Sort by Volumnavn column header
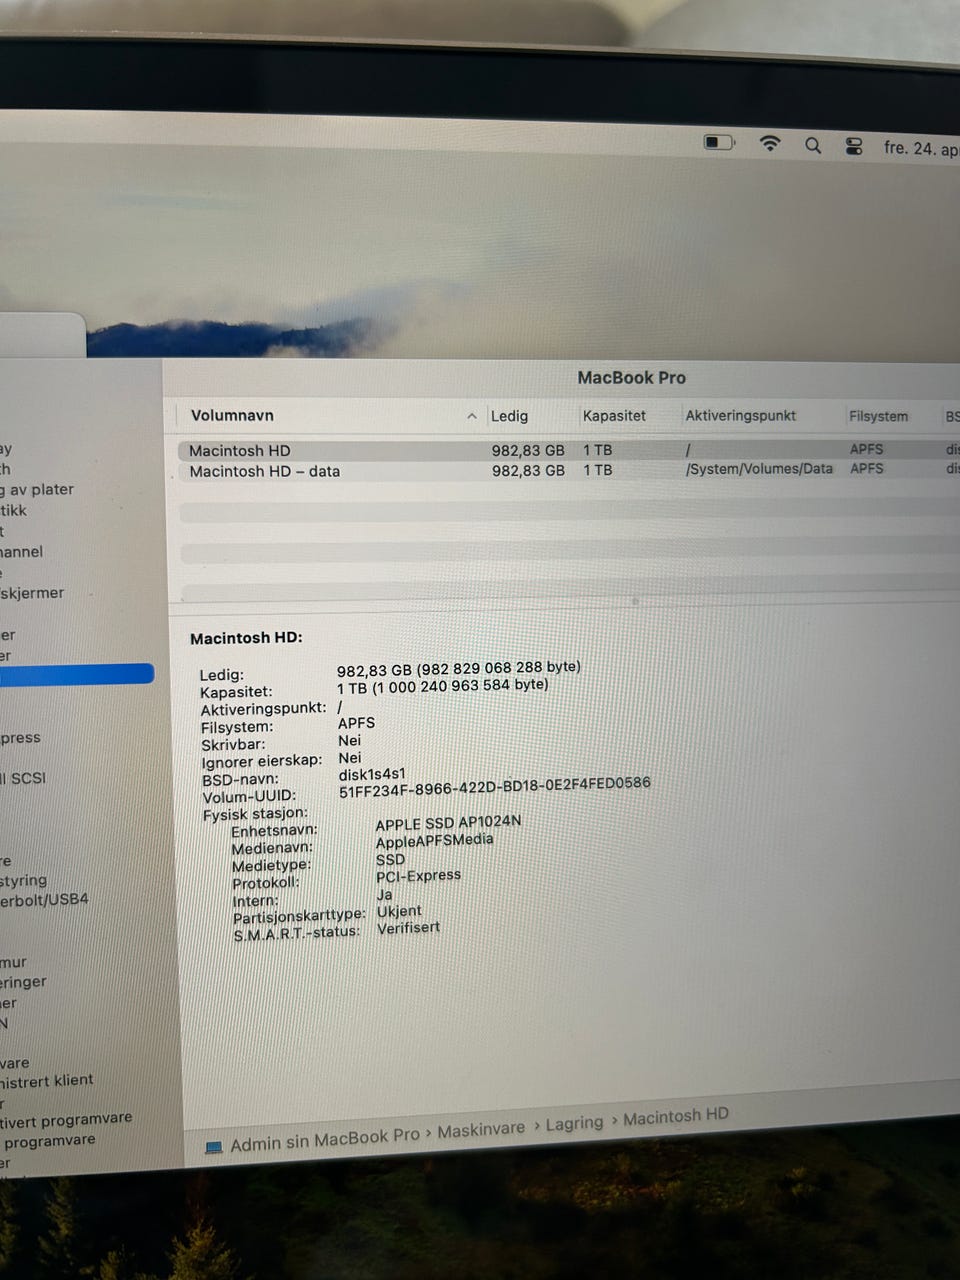Image resolution: width=960 pixels, height=1280 pixels. click(x=232, y=415)
